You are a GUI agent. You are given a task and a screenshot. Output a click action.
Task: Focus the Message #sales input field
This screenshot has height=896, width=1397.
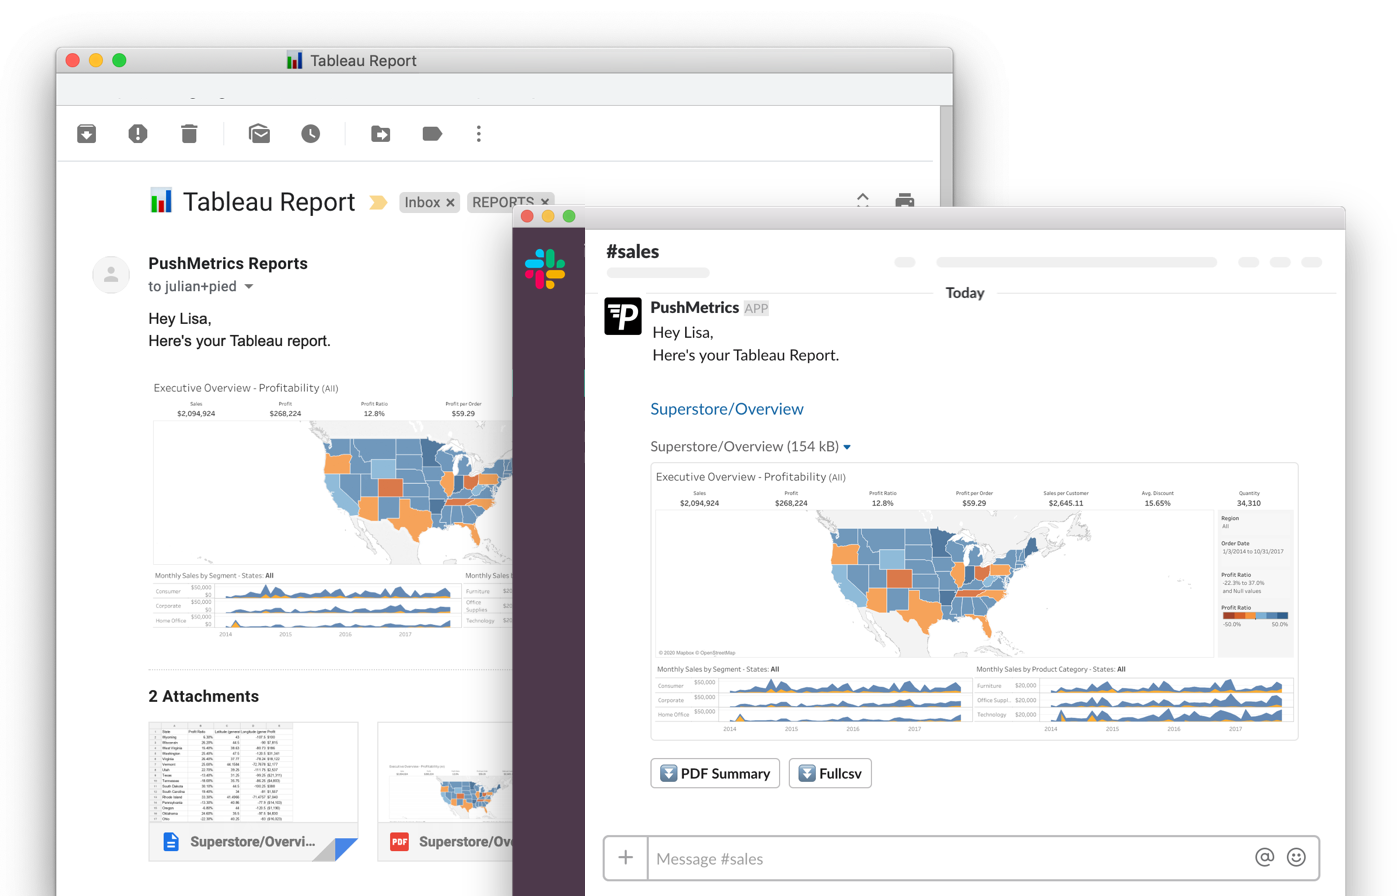click(950, 858)
